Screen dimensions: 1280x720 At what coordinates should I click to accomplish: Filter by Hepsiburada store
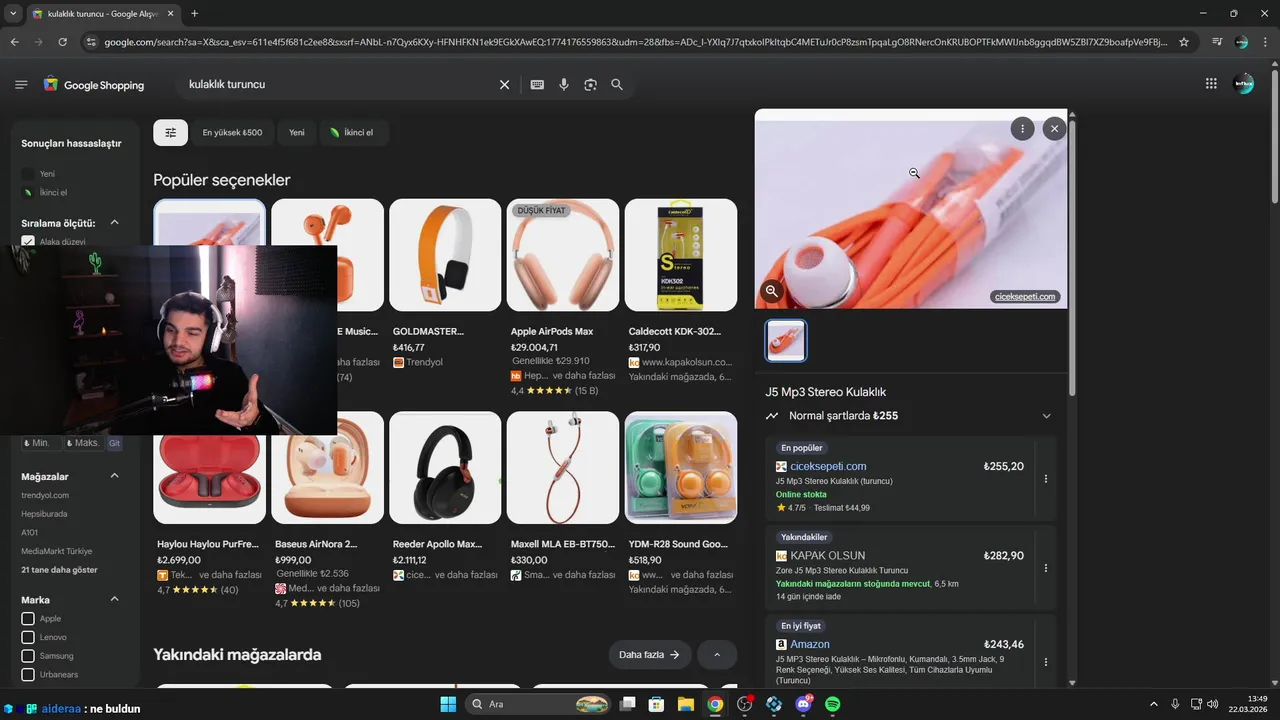44,514
